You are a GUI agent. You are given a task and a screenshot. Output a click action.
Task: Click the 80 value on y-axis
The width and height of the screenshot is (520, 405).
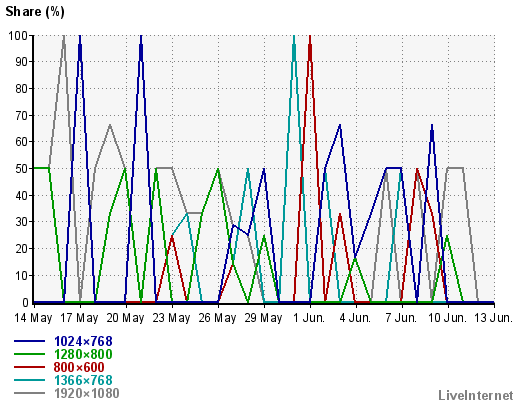click(22, 89)
